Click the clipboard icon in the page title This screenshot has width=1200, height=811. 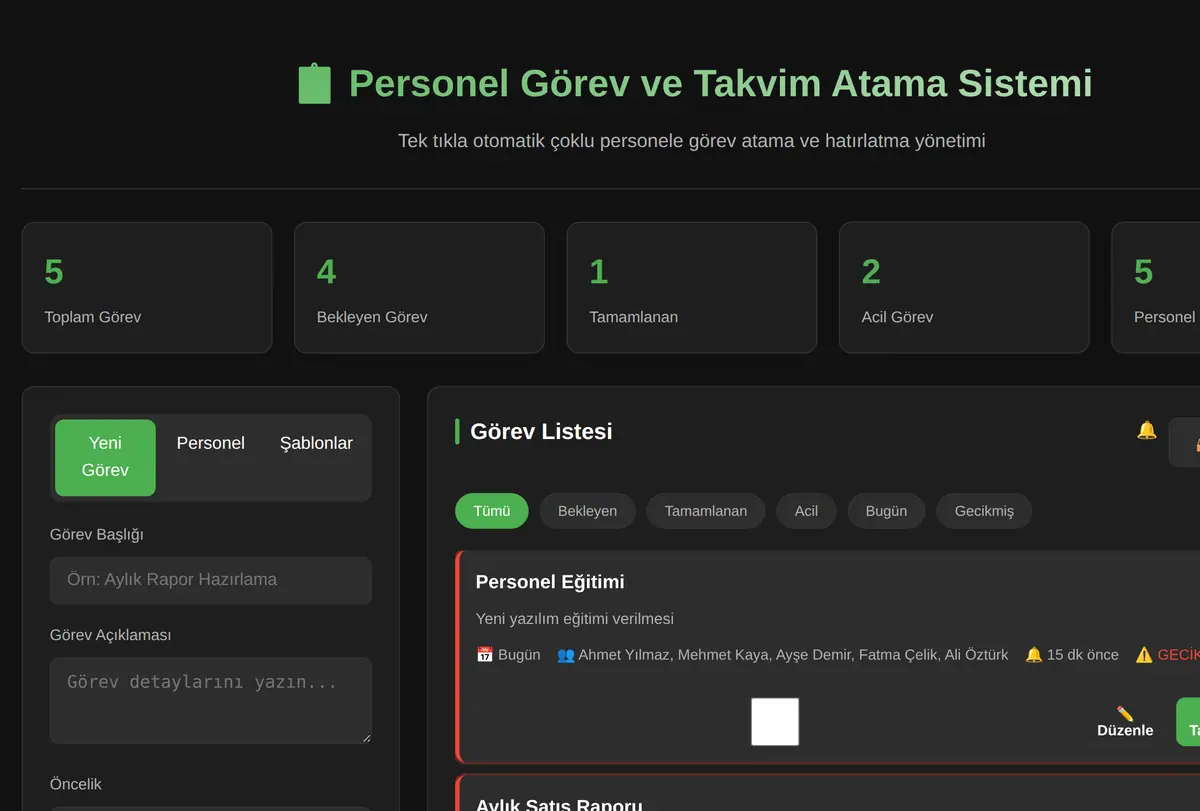tap(315, 84)
